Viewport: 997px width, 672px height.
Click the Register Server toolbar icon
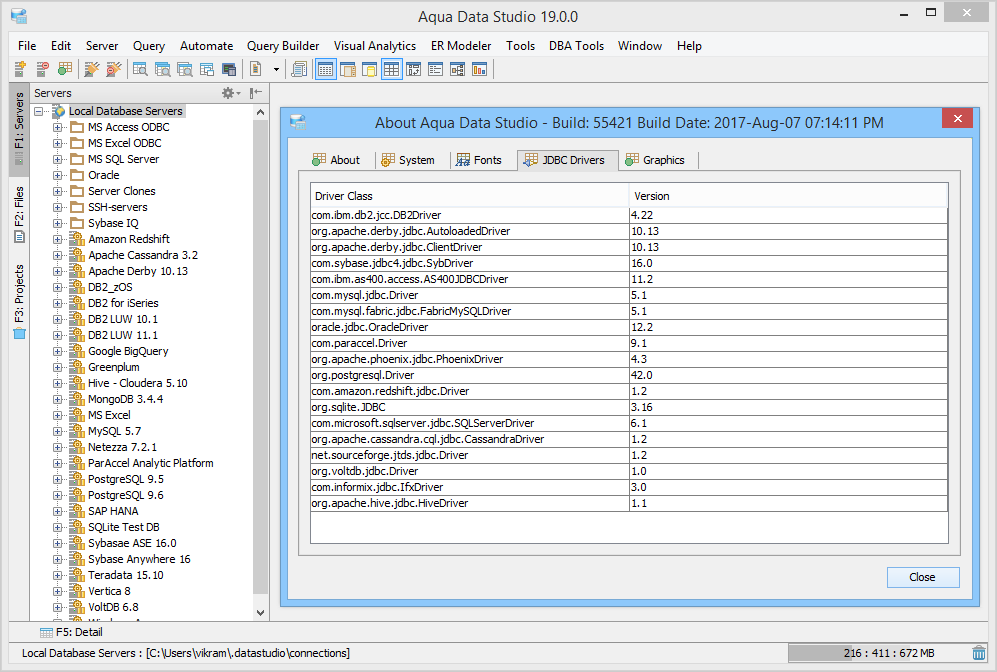click(x=18, y=68)
